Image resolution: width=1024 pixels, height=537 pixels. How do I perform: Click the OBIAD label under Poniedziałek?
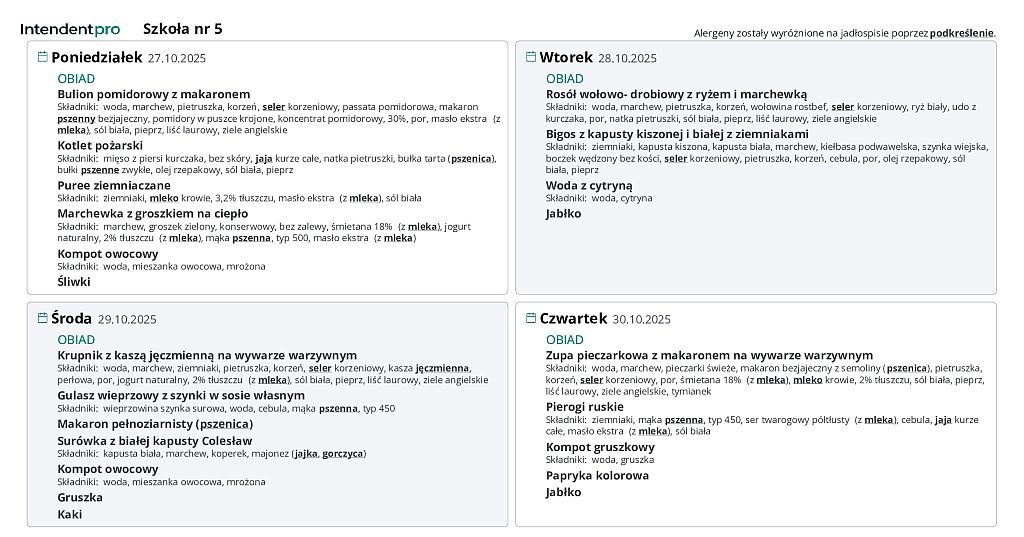tap(76, 79)
